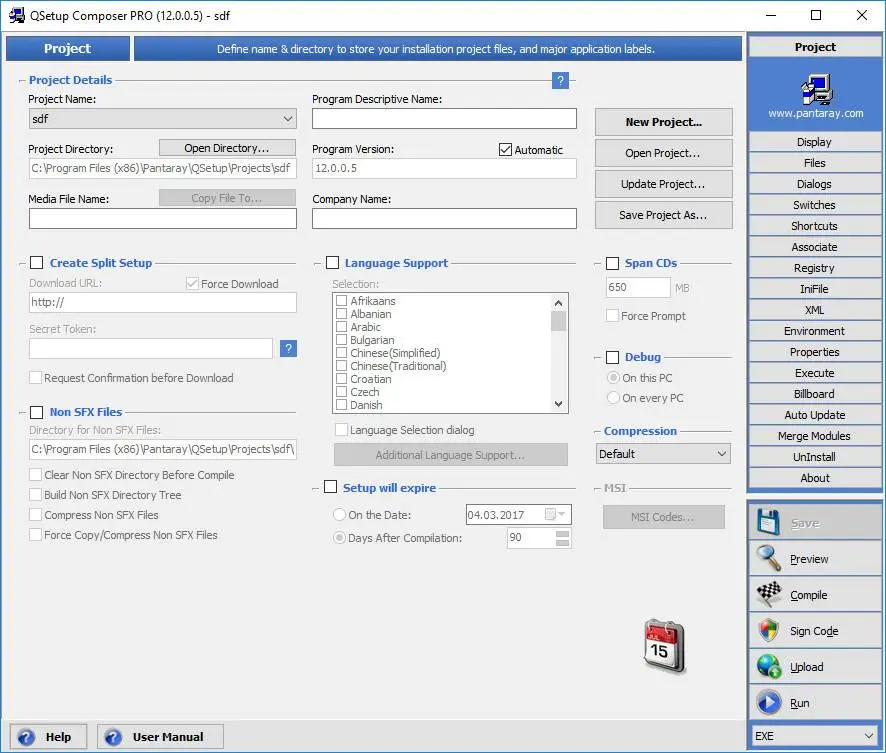
Task: Enable the Span CDs checkbox
Action: click(612, 263)
